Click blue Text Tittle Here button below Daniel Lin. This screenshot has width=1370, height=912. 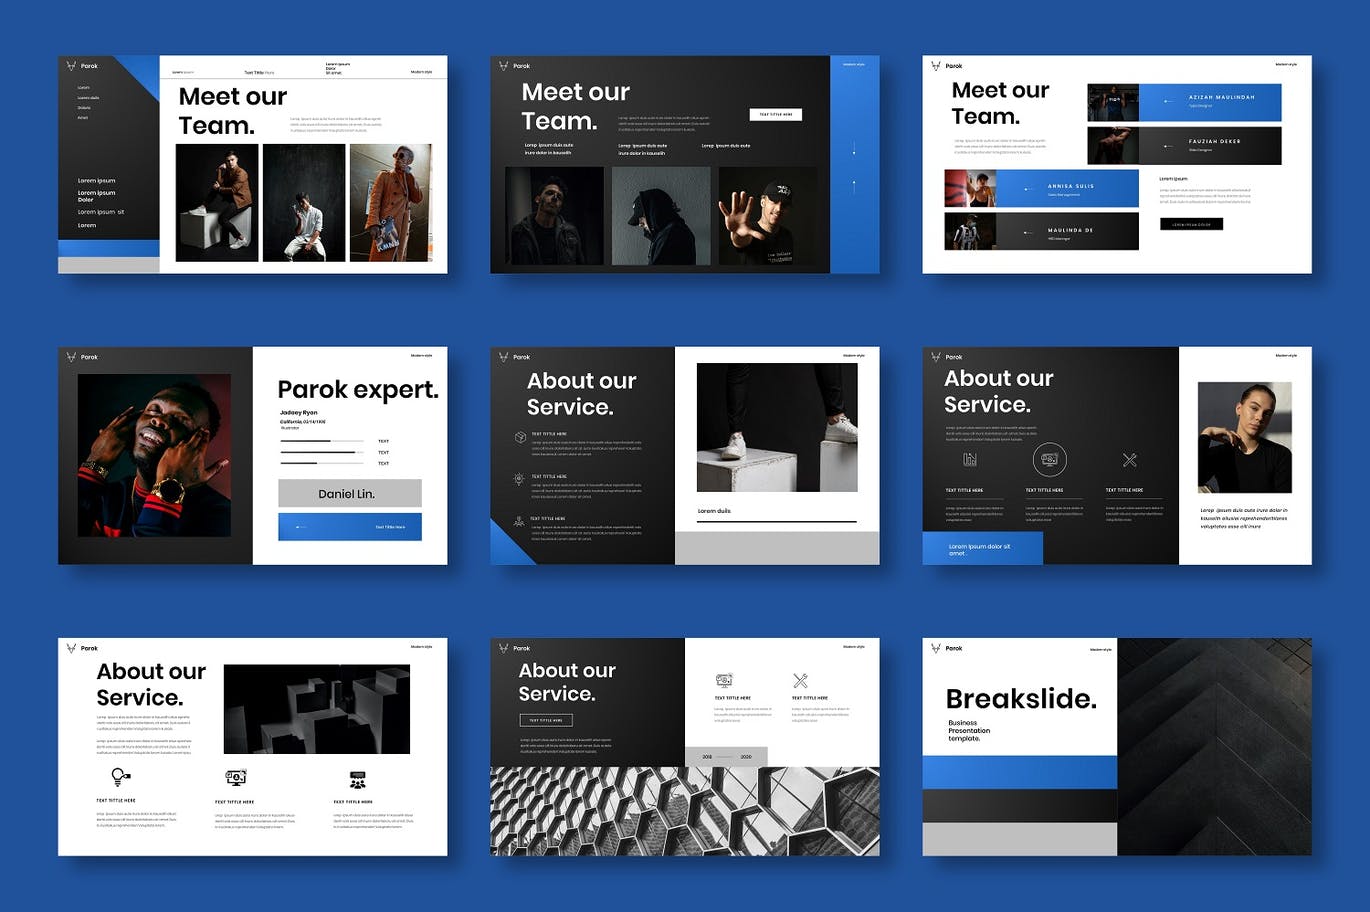coord(349,527)
